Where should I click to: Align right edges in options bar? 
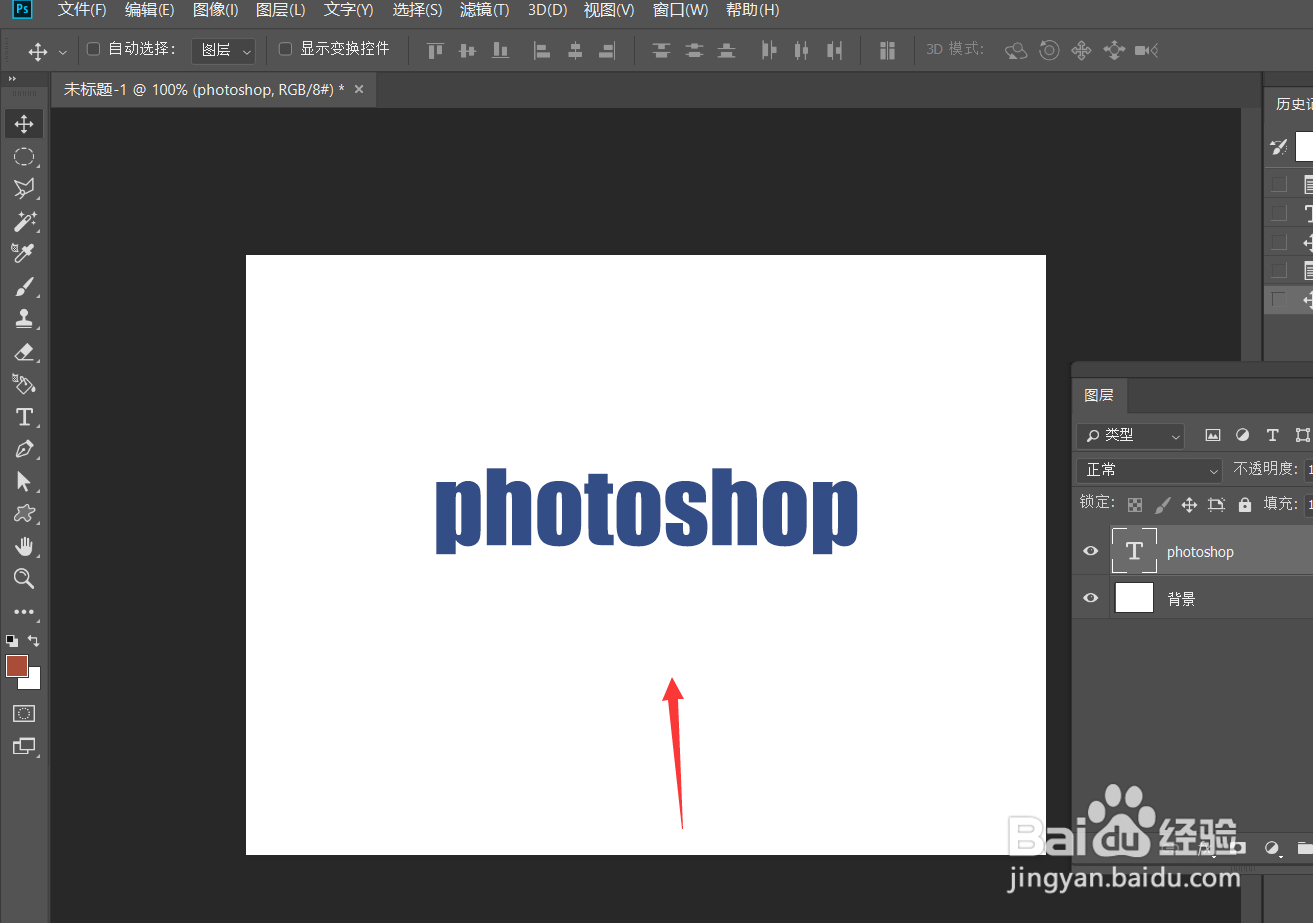(x=607, y=50)
